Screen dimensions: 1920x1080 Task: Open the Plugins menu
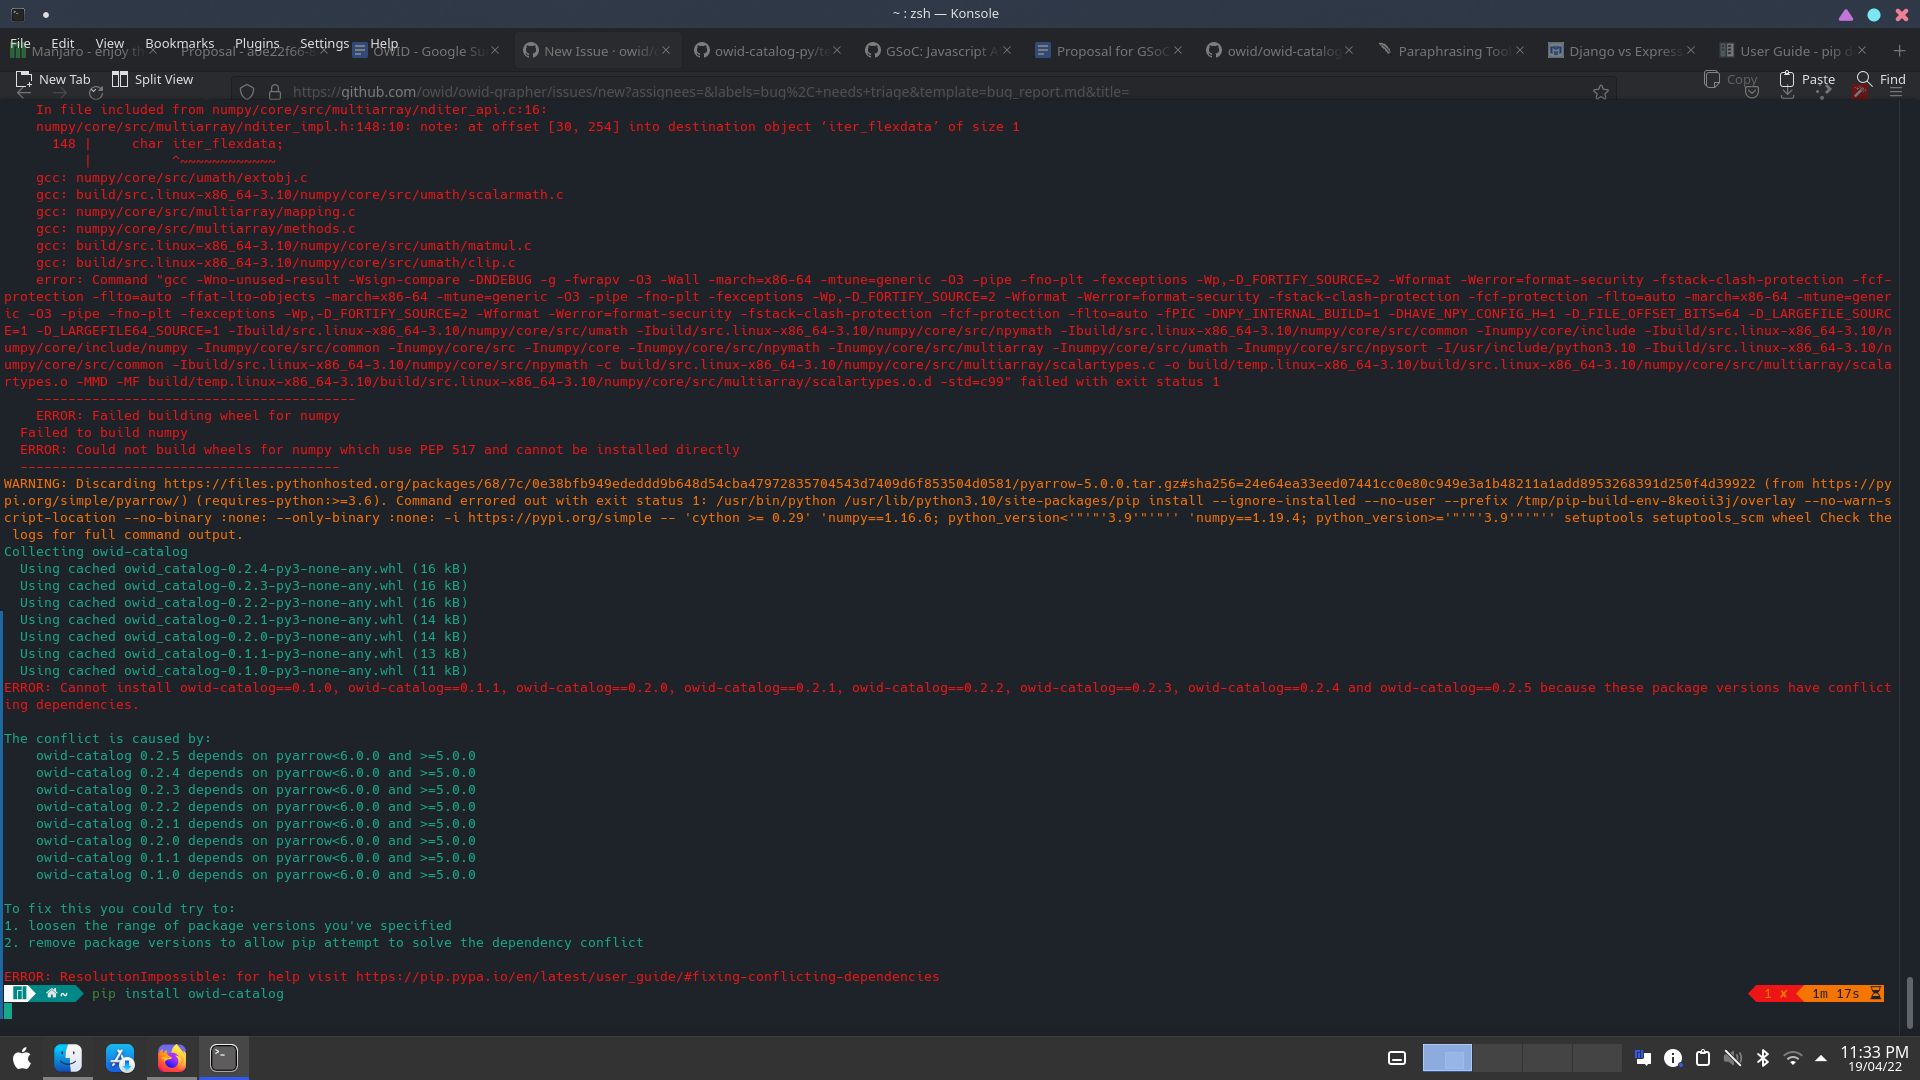coord(256,43)
